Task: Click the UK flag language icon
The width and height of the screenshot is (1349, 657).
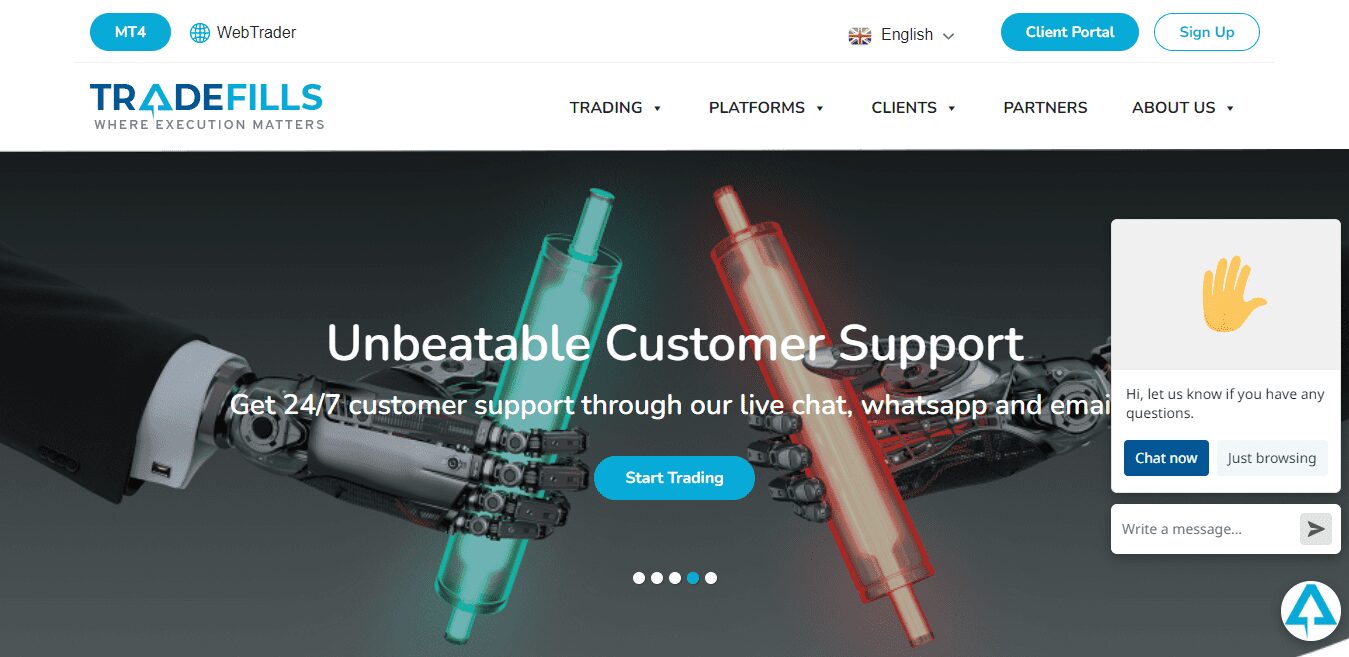Action: [860, 35]
